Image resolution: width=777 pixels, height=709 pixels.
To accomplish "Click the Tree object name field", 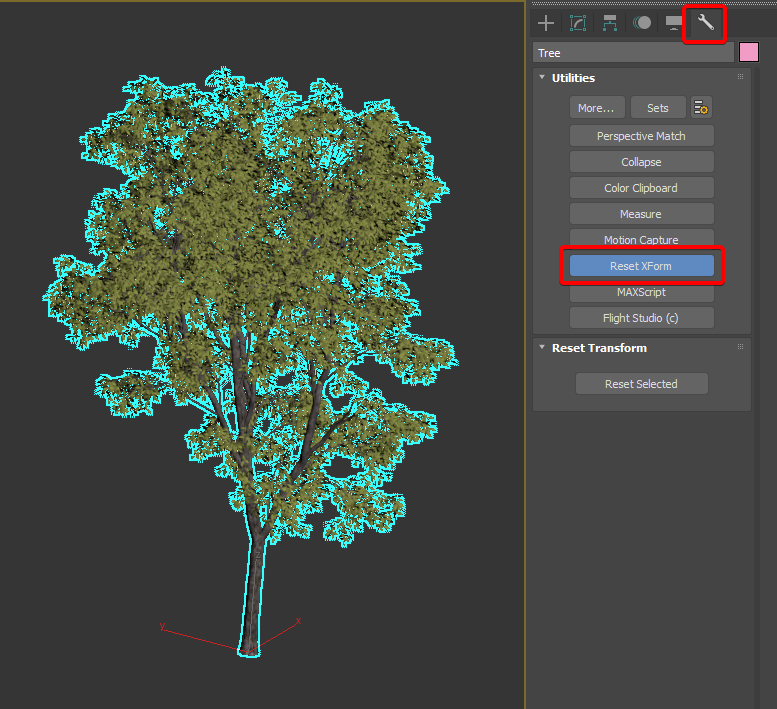I will tap(632, 53).
